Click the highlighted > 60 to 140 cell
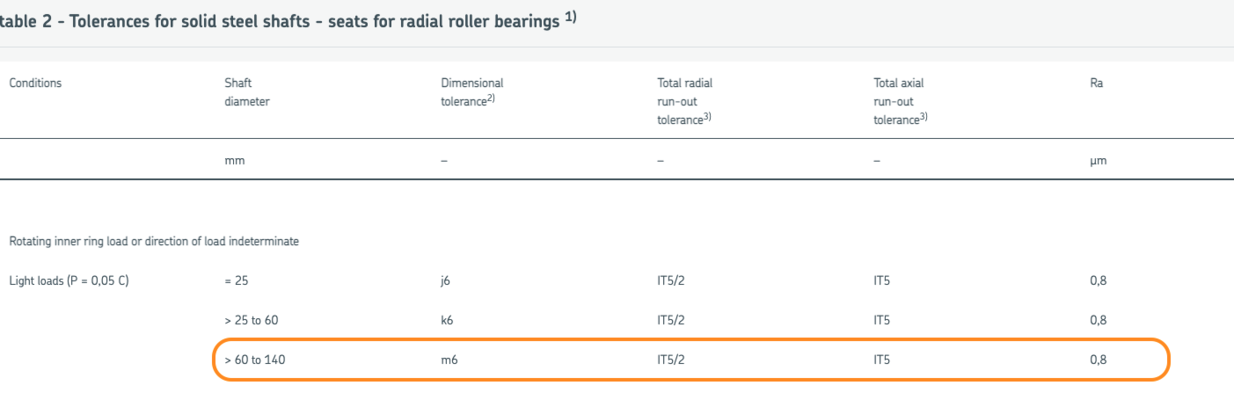Image resolution: width=1234 pixels, height=400 pixels. [255, 360]
